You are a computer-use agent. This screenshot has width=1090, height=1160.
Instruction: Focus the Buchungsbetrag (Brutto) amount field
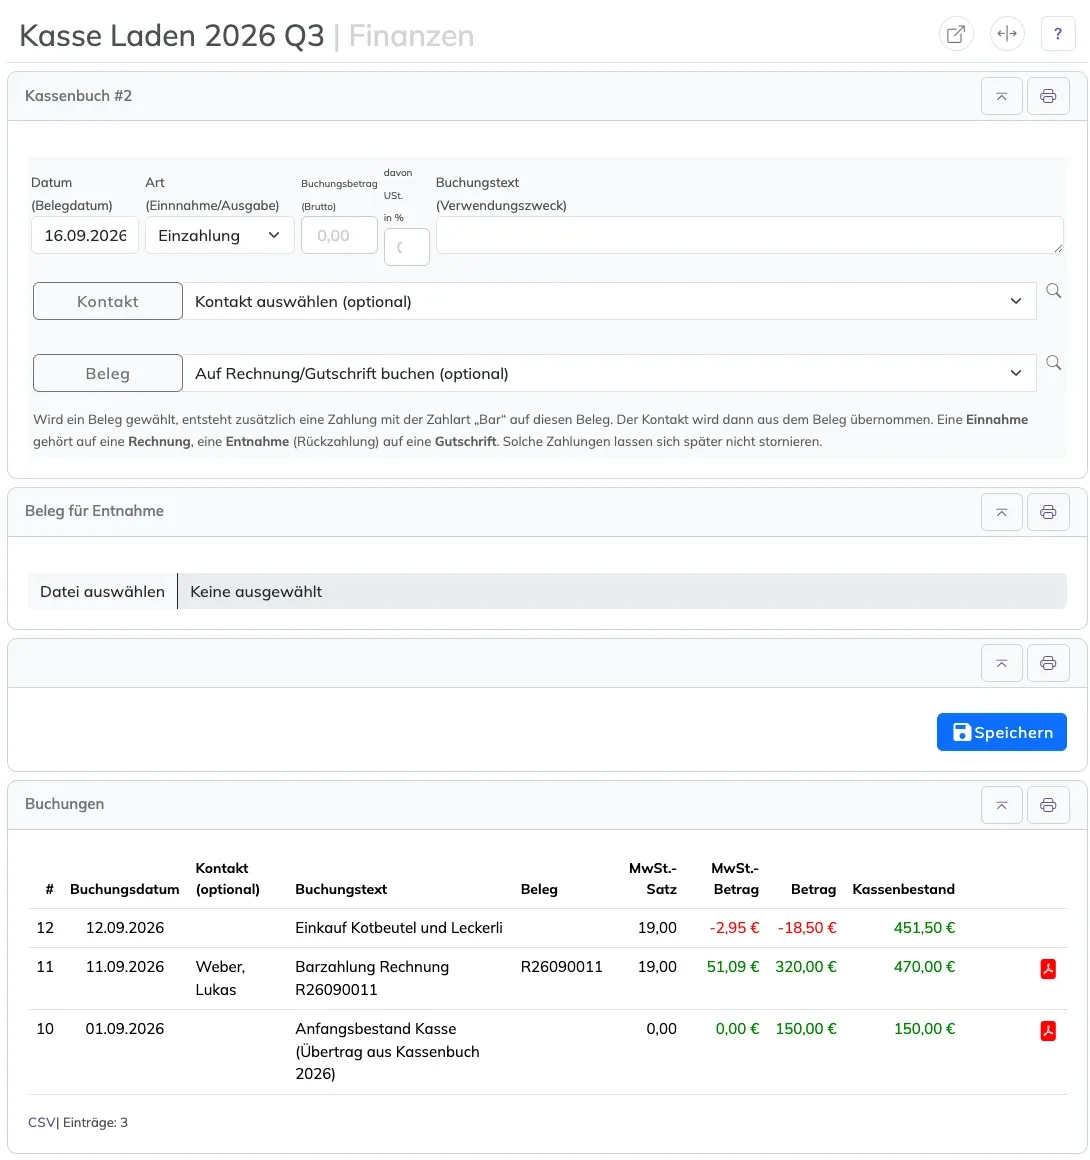tap(339, 235)
